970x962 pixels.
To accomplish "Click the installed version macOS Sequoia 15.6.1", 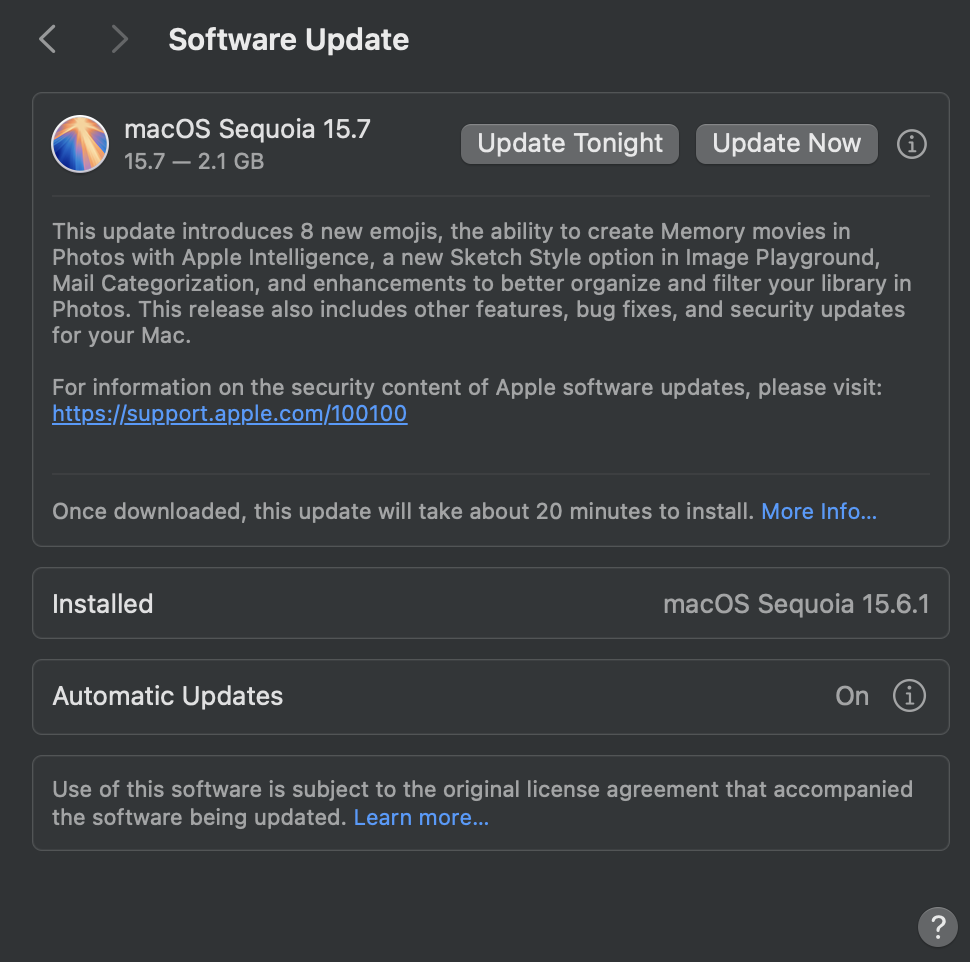I will click(796, 604).
